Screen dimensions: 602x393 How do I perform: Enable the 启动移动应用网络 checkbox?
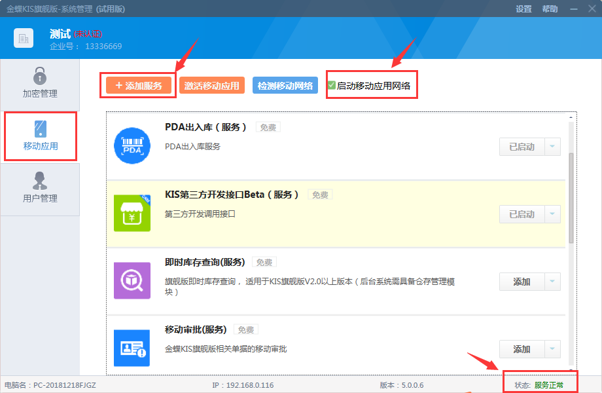click(331, 85)
